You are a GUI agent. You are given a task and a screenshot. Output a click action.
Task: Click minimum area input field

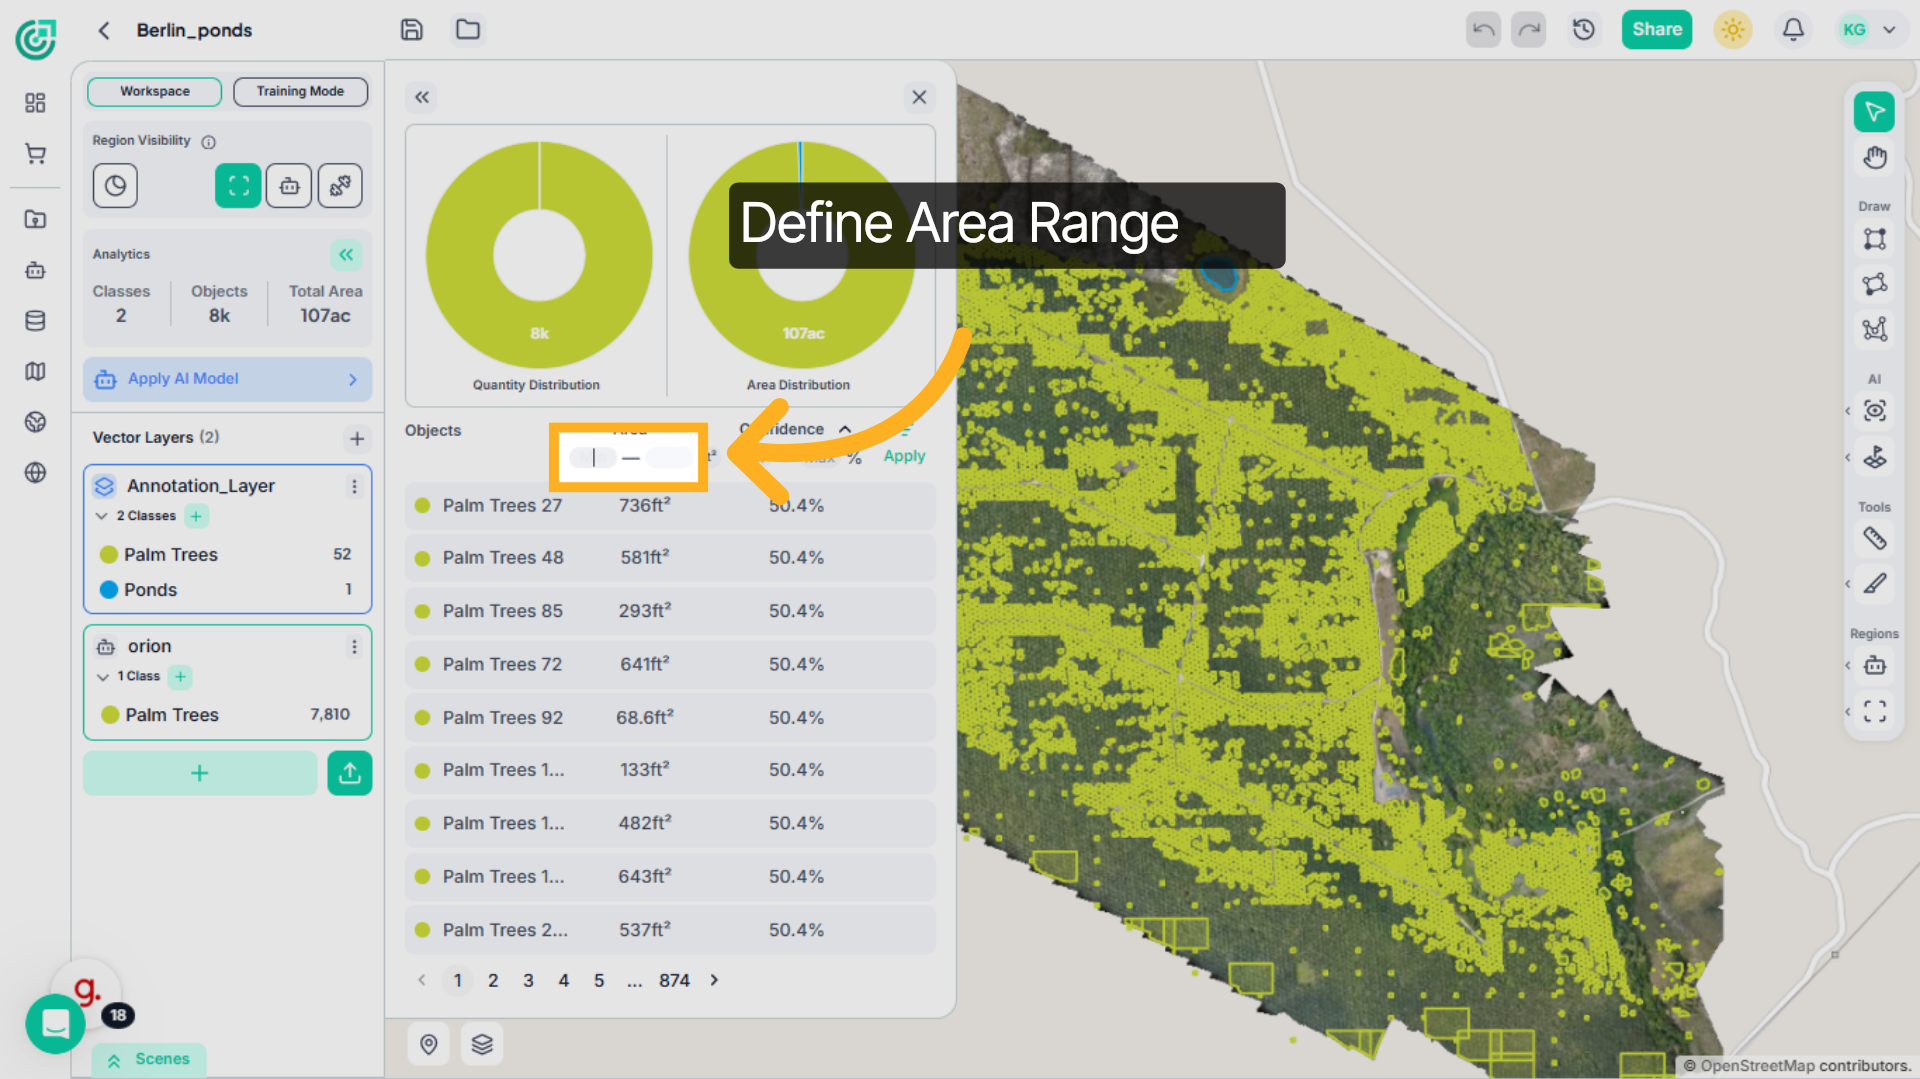pos(593,457)
